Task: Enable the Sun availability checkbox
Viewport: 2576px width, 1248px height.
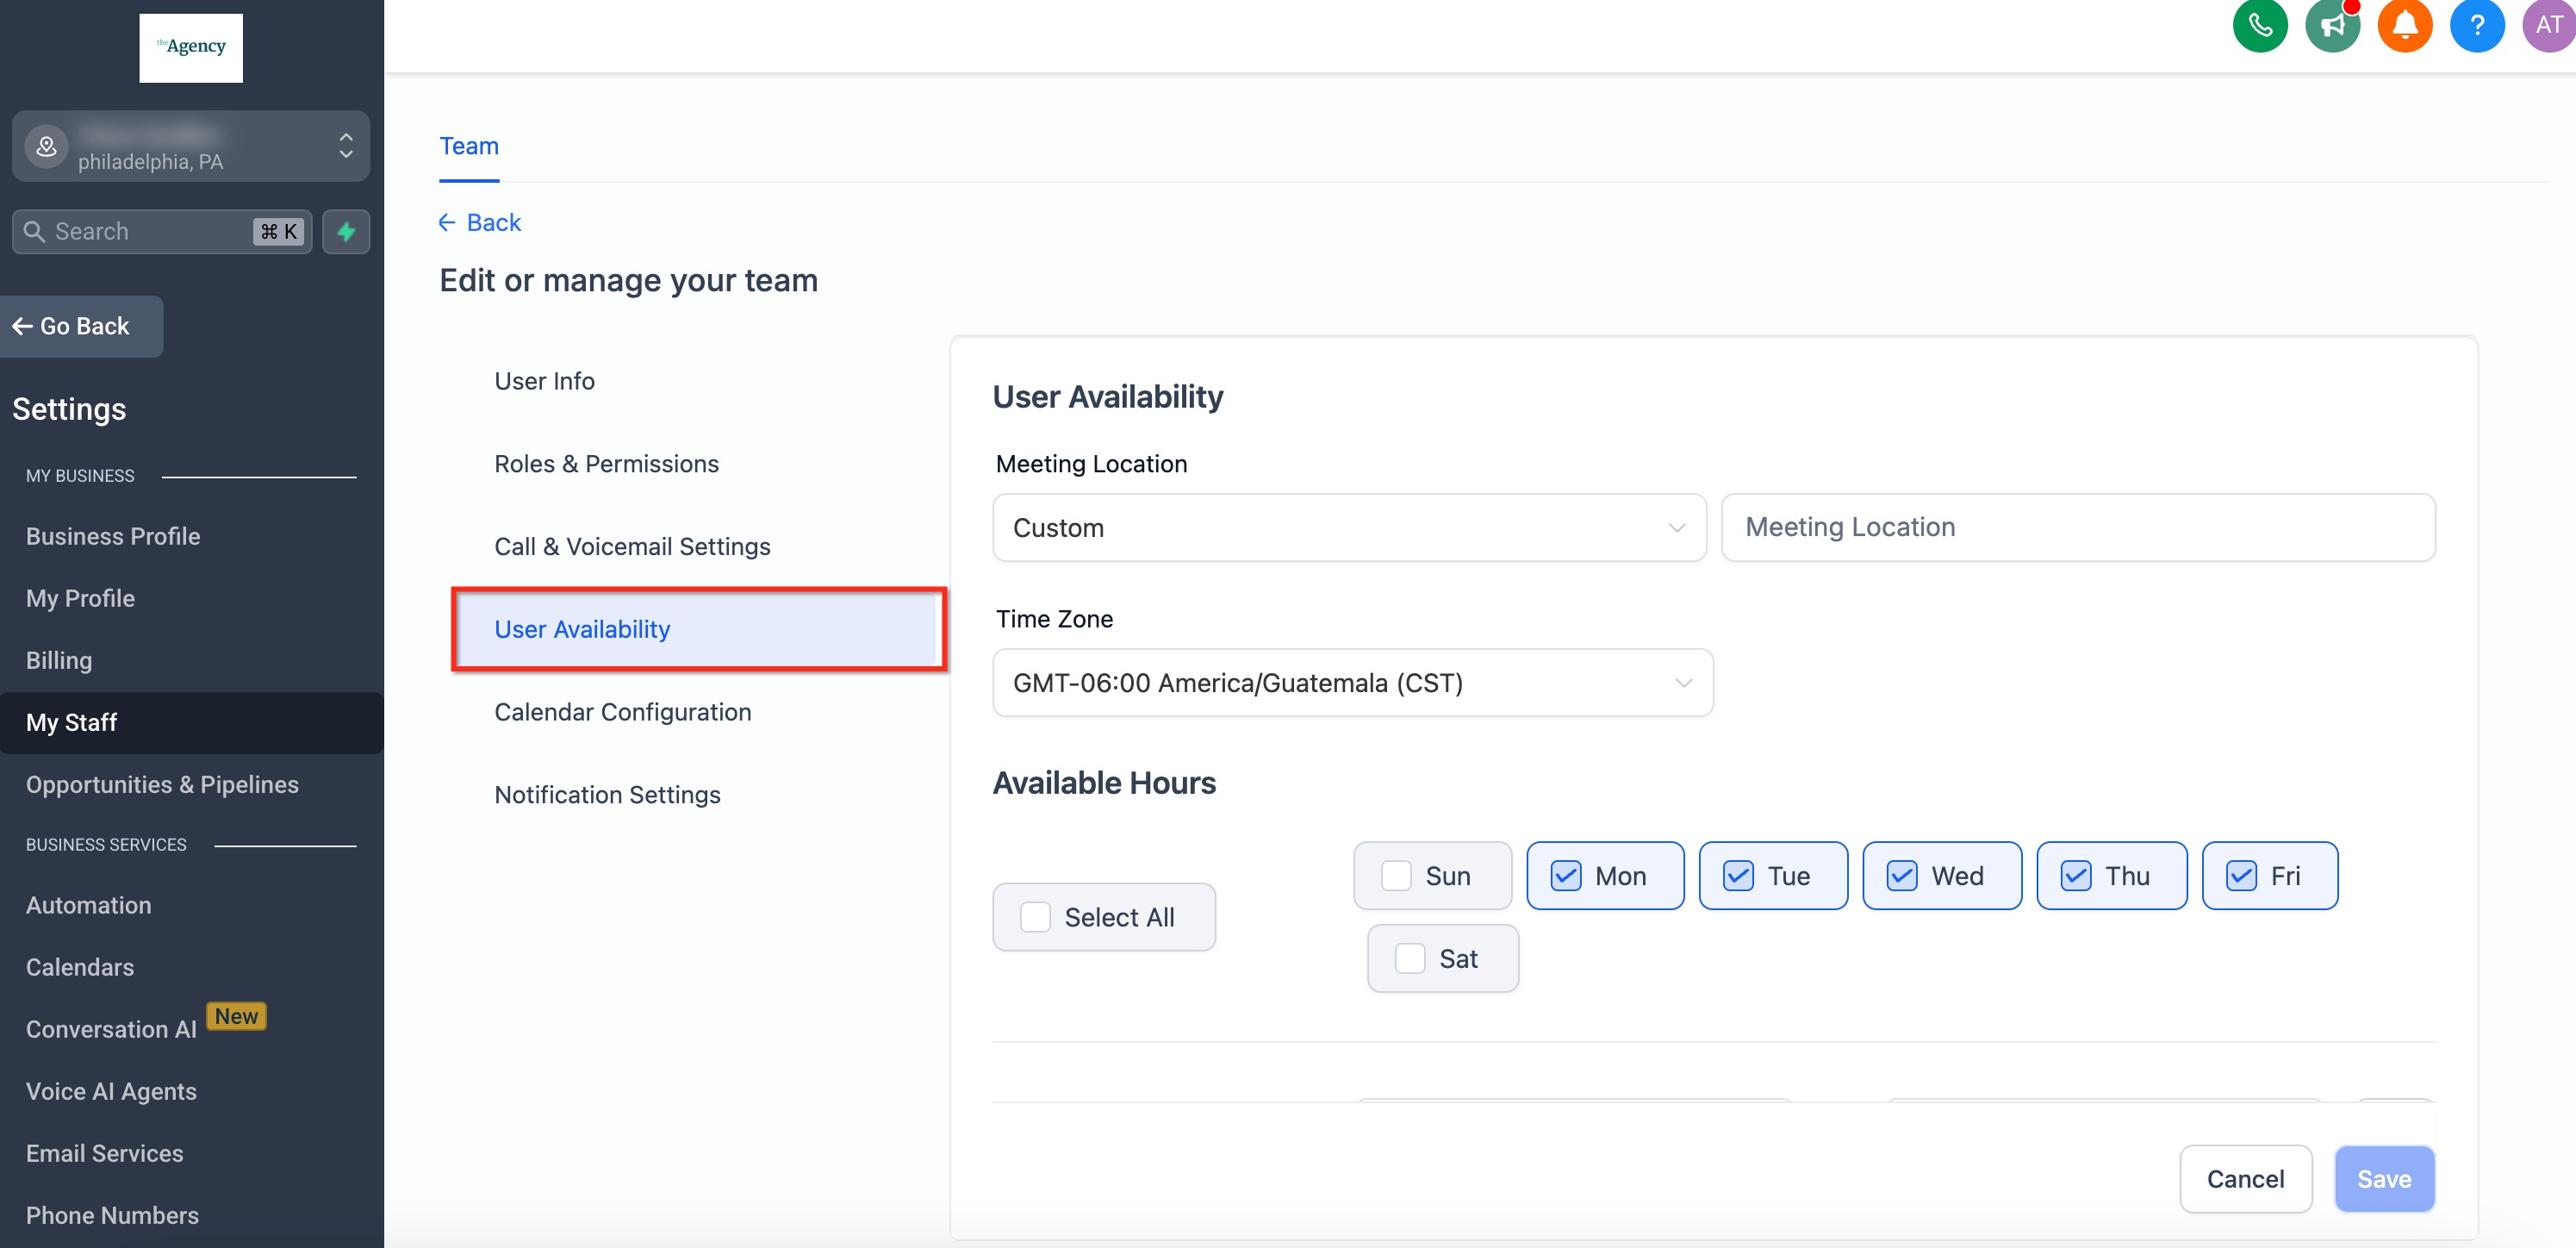Action: tap(1396, 876)
